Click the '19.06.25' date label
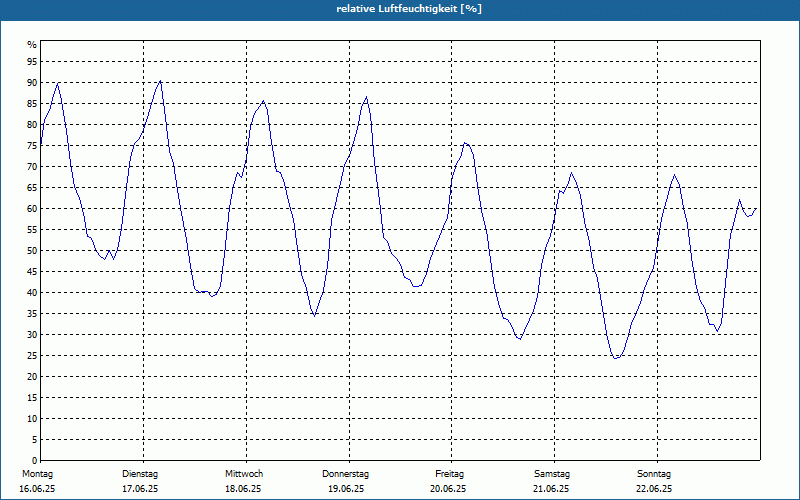This screenshot has height=500, width=800. 346,489
